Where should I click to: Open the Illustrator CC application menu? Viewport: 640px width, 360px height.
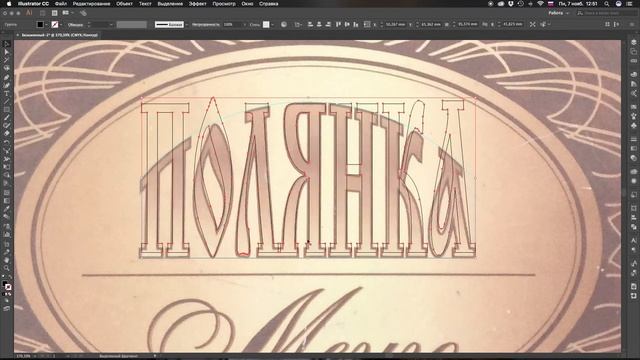click(x=33, y=4)
